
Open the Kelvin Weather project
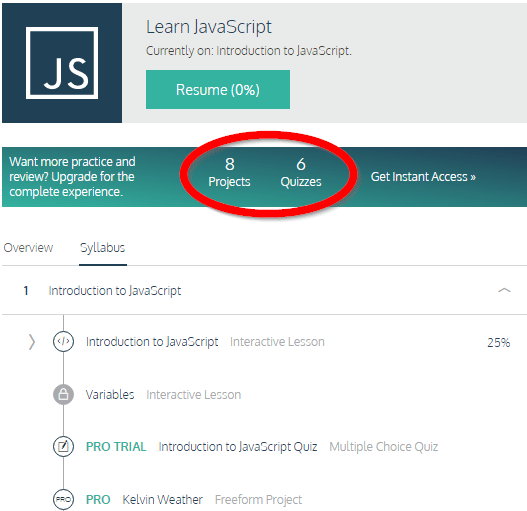162,500
